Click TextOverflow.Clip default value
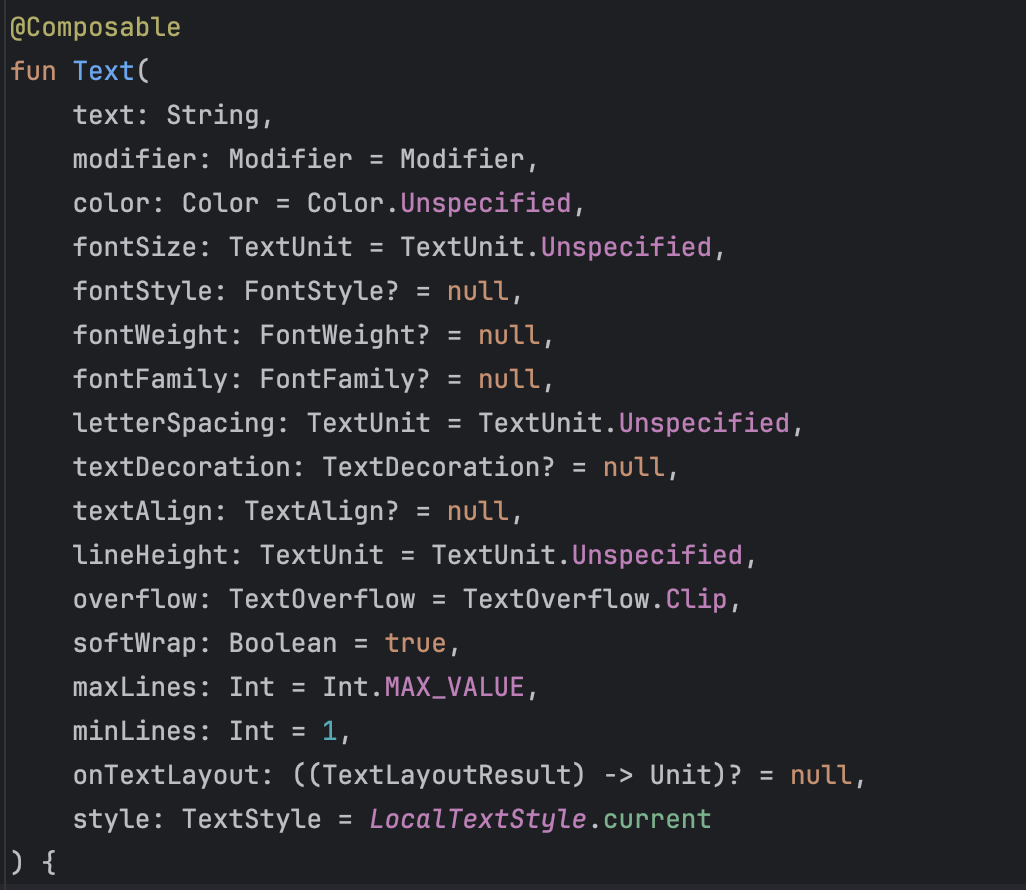The height and width of the screenshot is (890, 1026). (595, 599)
